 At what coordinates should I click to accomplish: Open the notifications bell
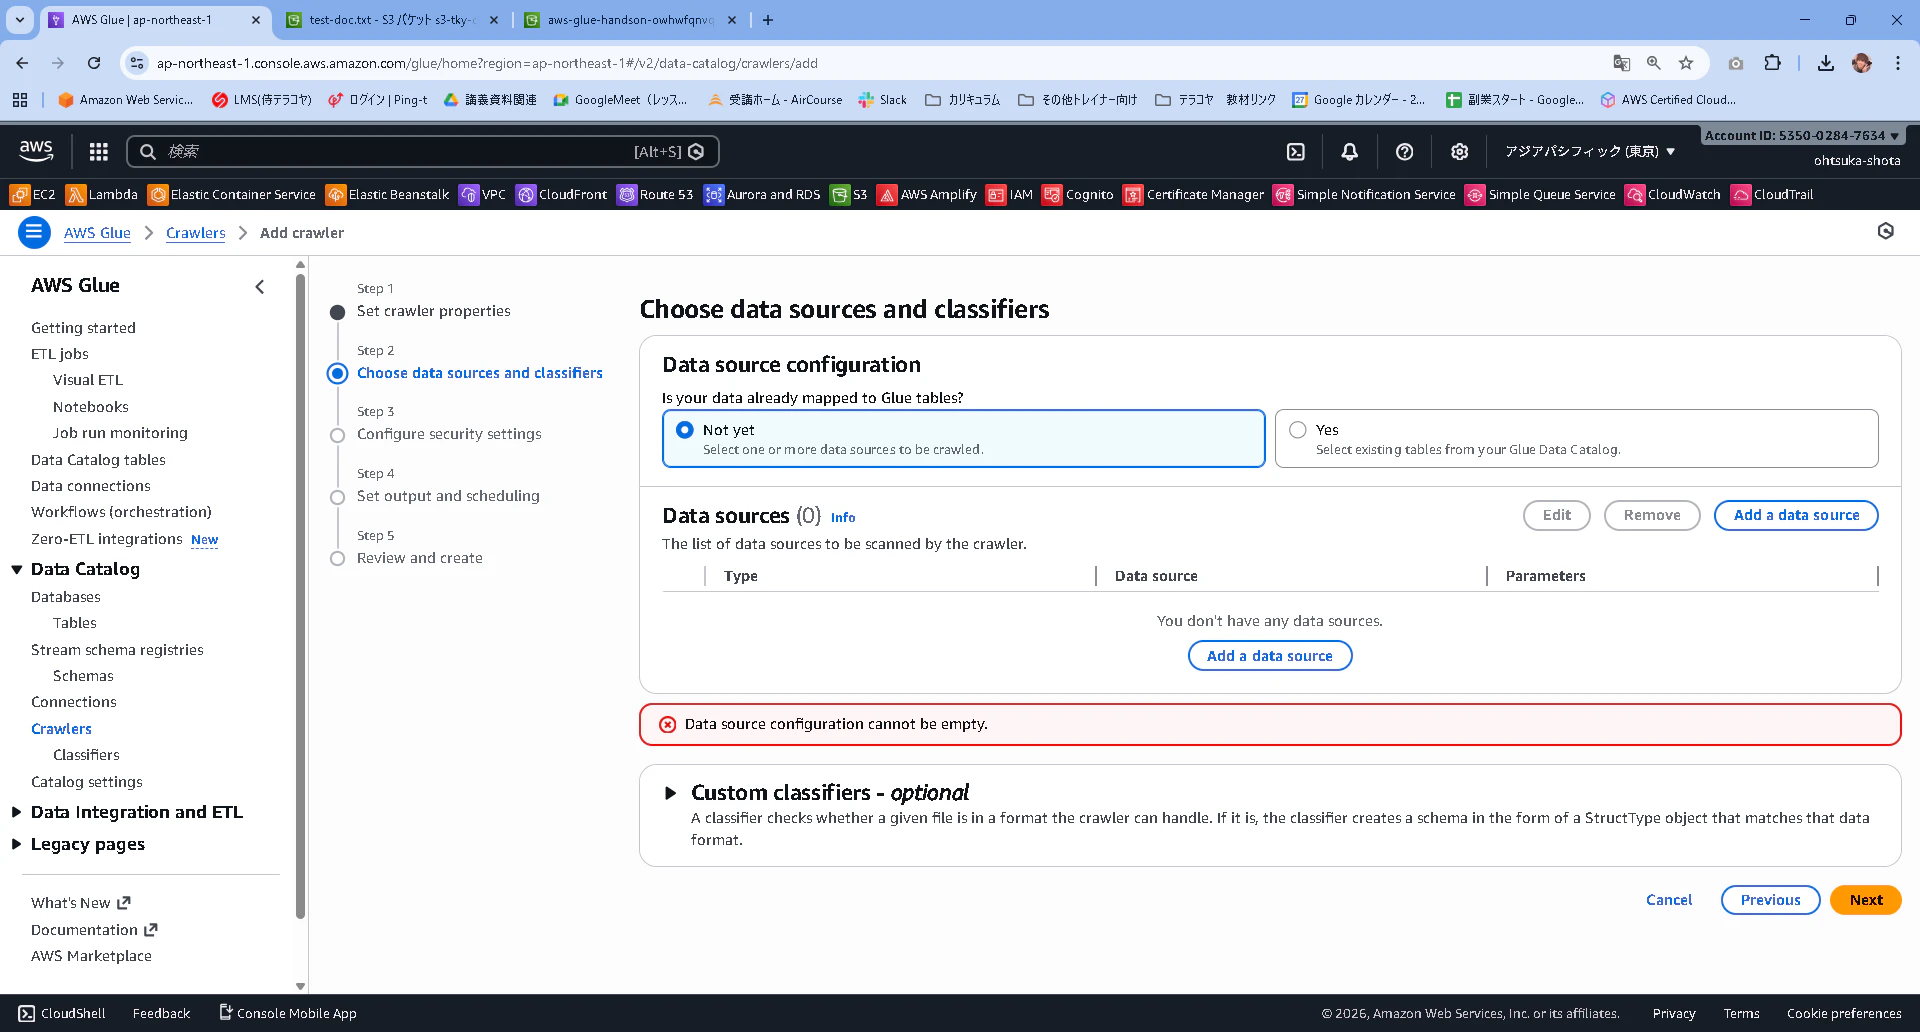[x=1349, y=151]
